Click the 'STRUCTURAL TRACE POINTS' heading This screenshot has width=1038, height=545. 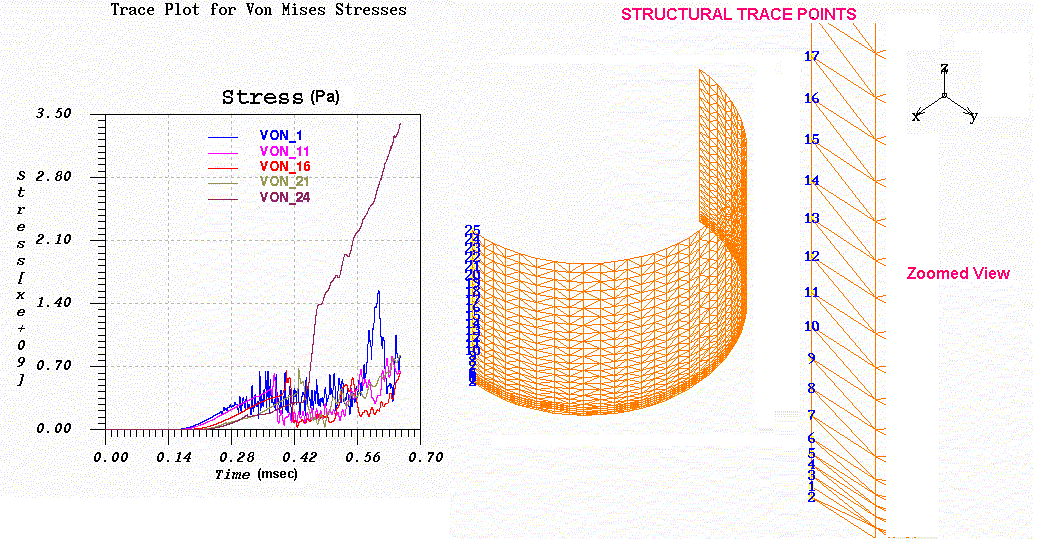tap(739, 15)
